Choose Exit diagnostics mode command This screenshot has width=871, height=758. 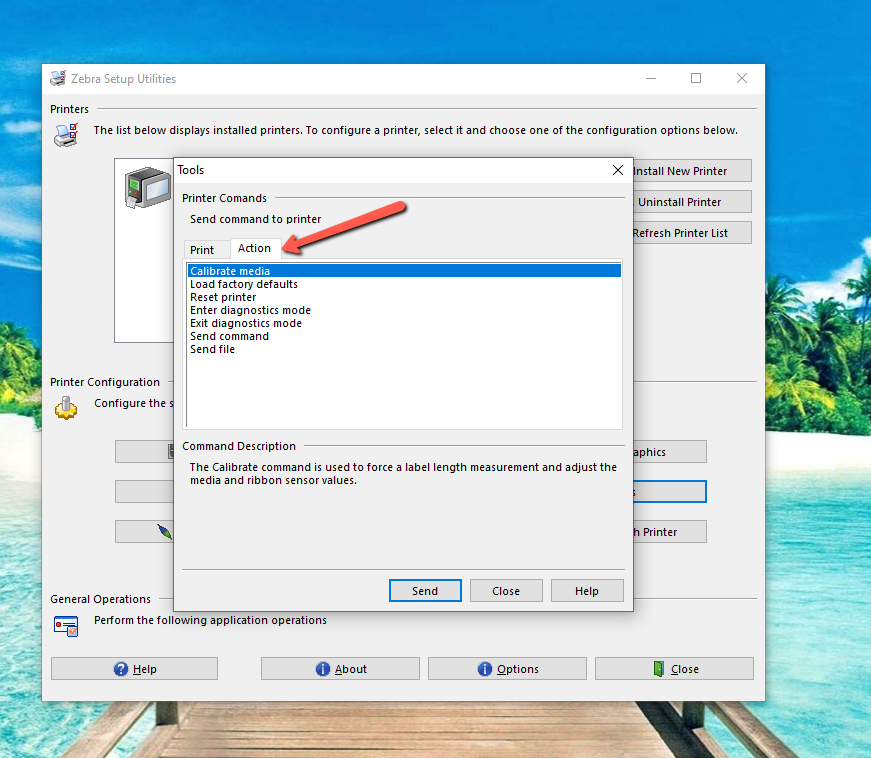pyautogui.click(x=246, y=323)
